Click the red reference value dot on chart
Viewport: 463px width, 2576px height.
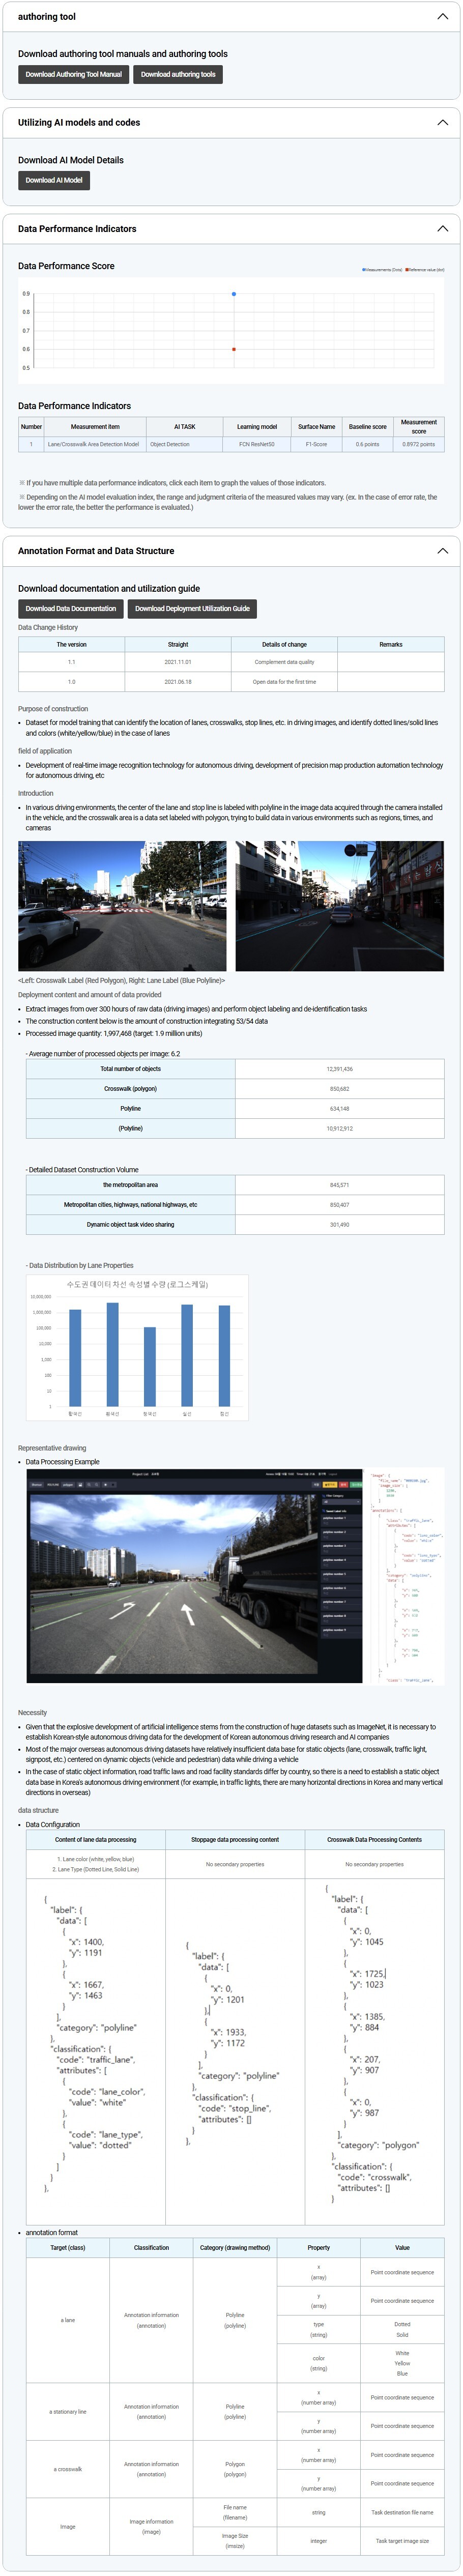tap(234, 349)
